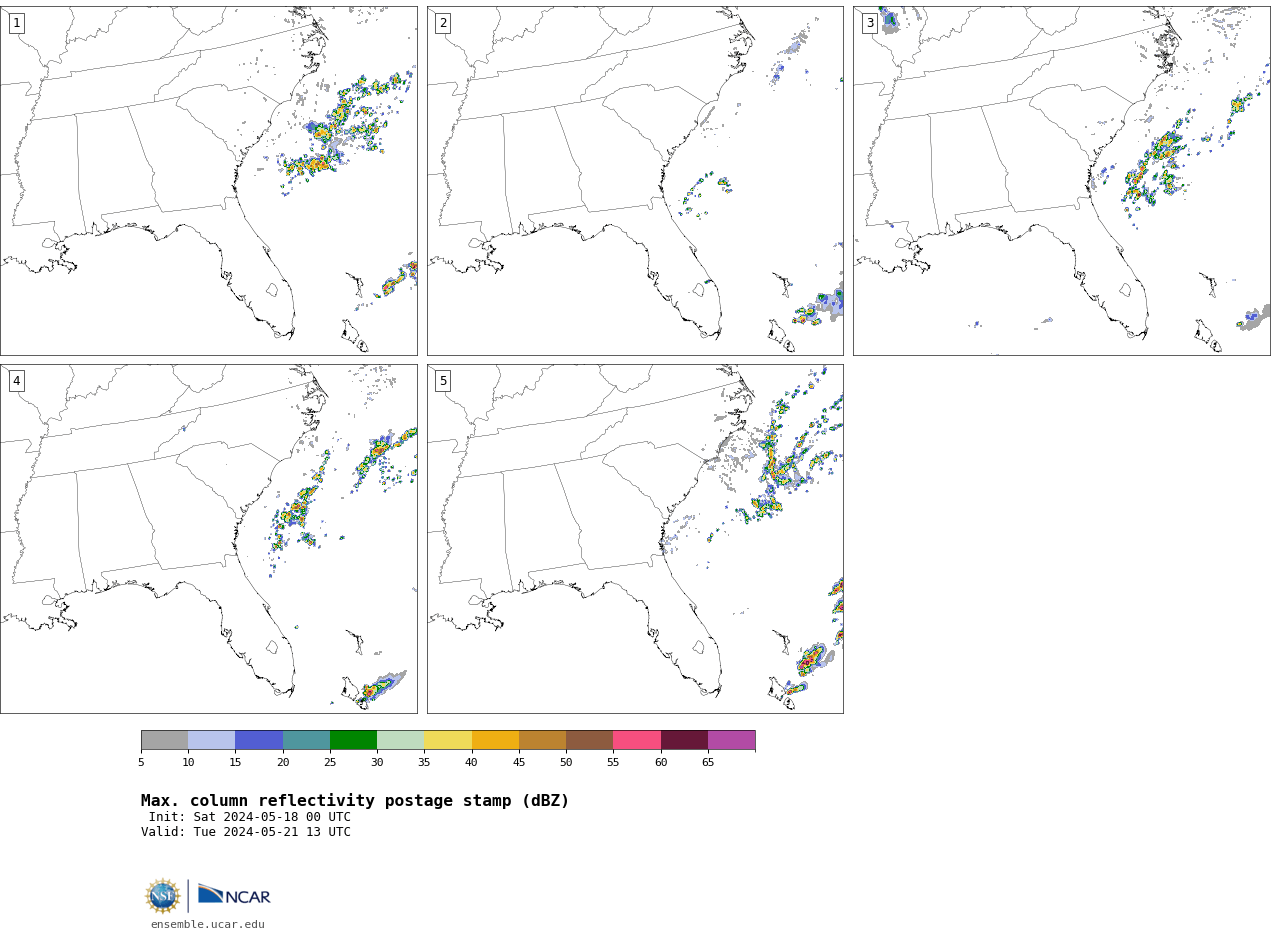Click the teal 20-25 dBZ swatch

[x=306, y=740]
